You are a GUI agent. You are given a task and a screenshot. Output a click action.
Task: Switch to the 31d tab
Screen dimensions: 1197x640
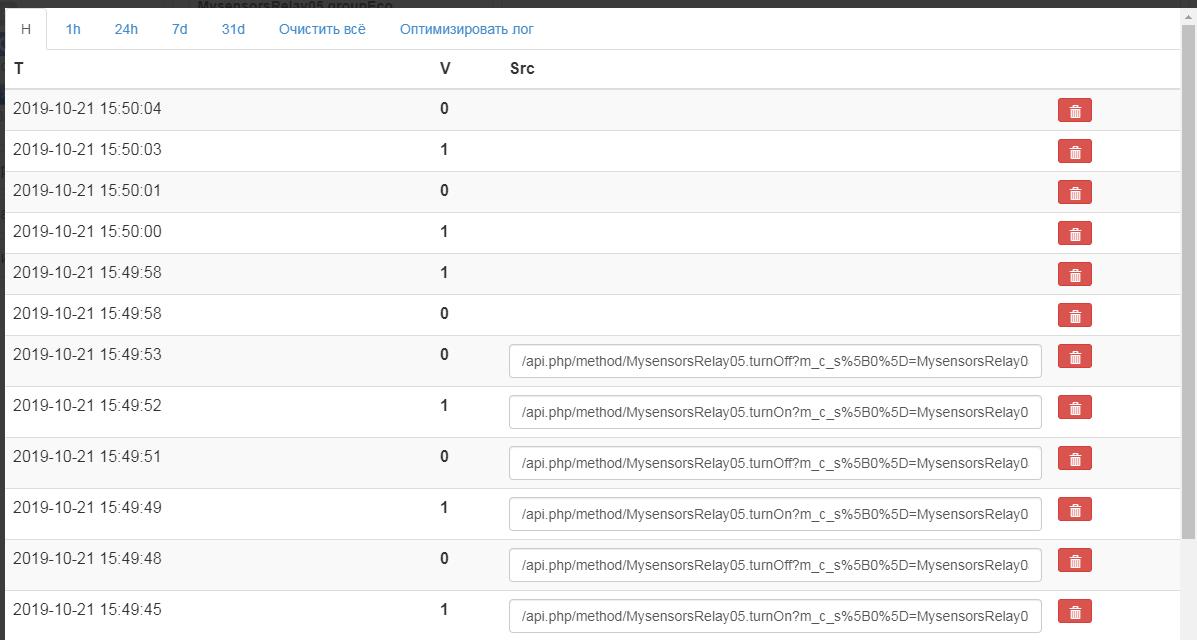pos(233,29)
